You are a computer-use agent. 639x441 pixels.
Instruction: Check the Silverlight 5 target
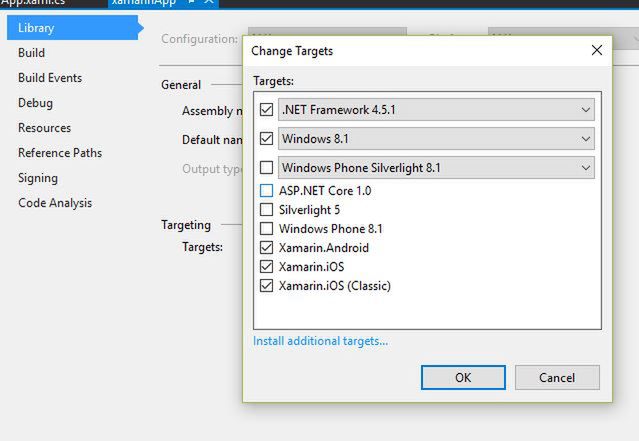[267, 209]
